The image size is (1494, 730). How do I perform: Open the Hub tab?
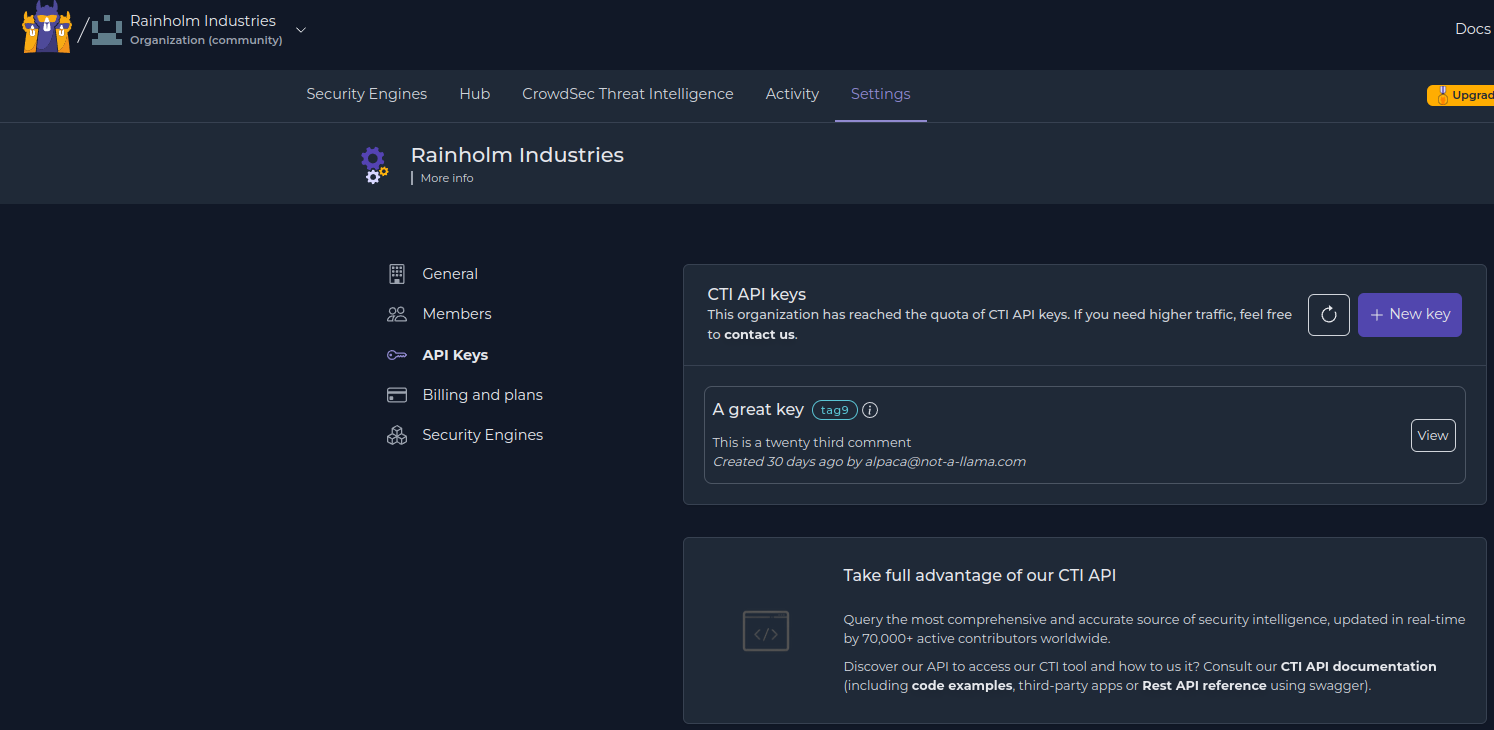(474, 94)
